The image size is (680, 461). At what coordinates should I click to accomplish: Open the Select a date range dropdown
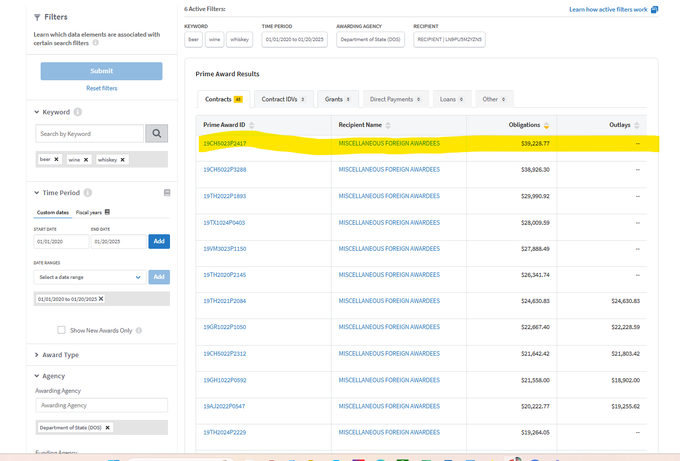89,277
